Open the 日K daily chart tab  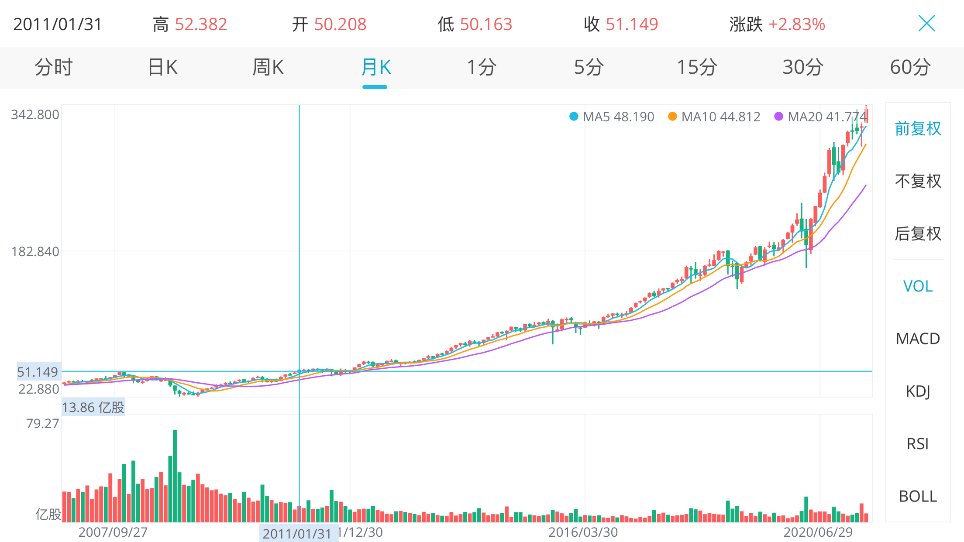point(162,68)
